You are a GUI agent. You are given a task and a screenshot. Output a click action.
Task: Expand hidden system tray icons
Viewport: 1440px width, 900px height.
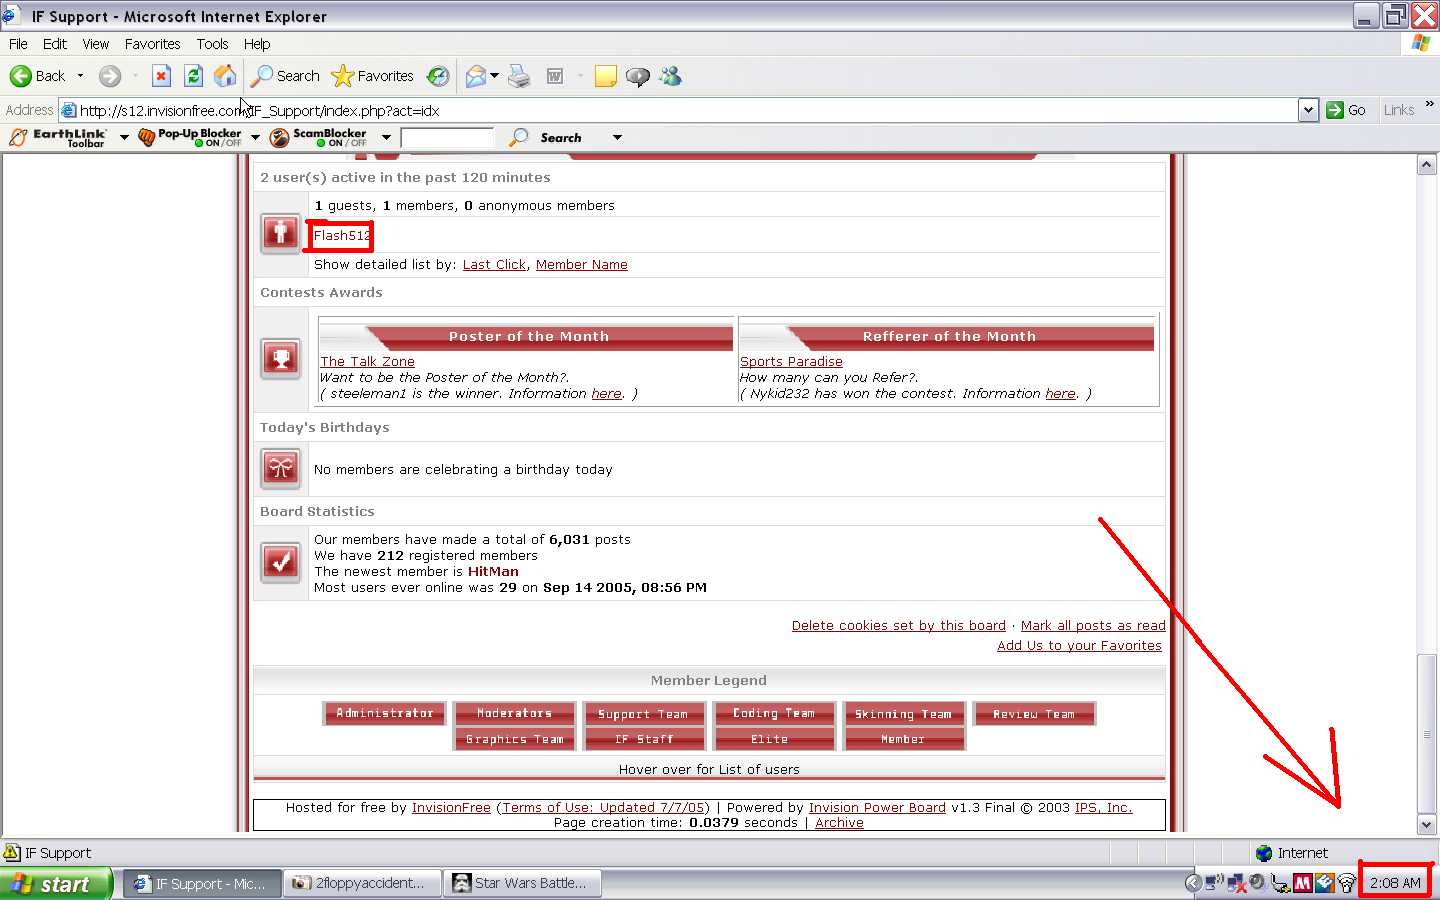pos(1193,883)
